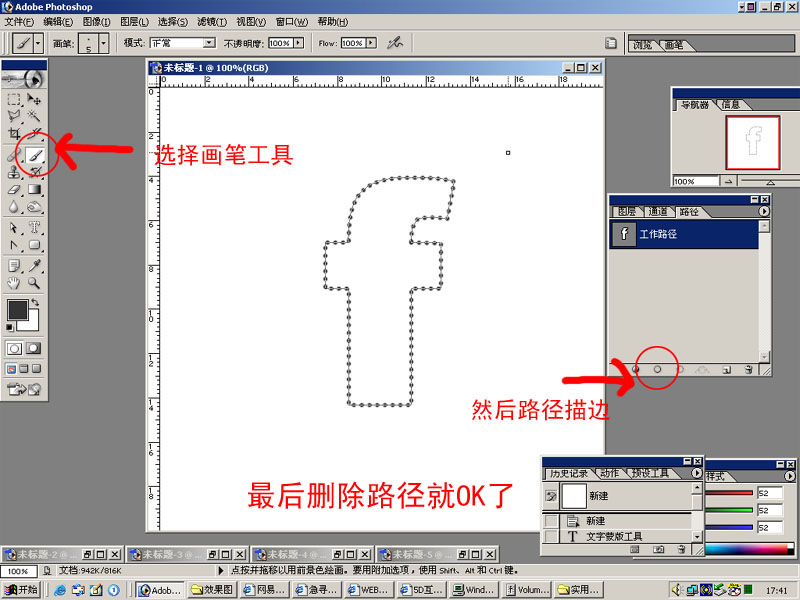Toggle history brush source for 文字蒙版工具 state
Viewport: 800px width, 600px height.
tap(551, 536)
